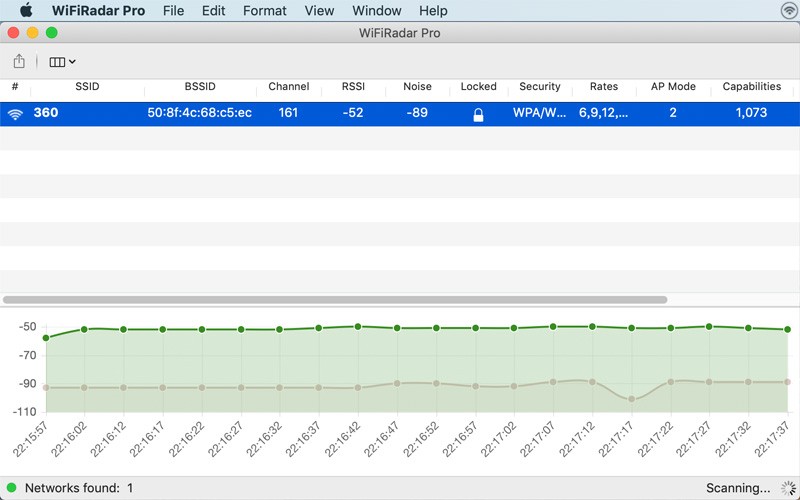800x500 pixels.
Task: Click the RSSI graph point at 22:17:37
Action: pos(787,330)
